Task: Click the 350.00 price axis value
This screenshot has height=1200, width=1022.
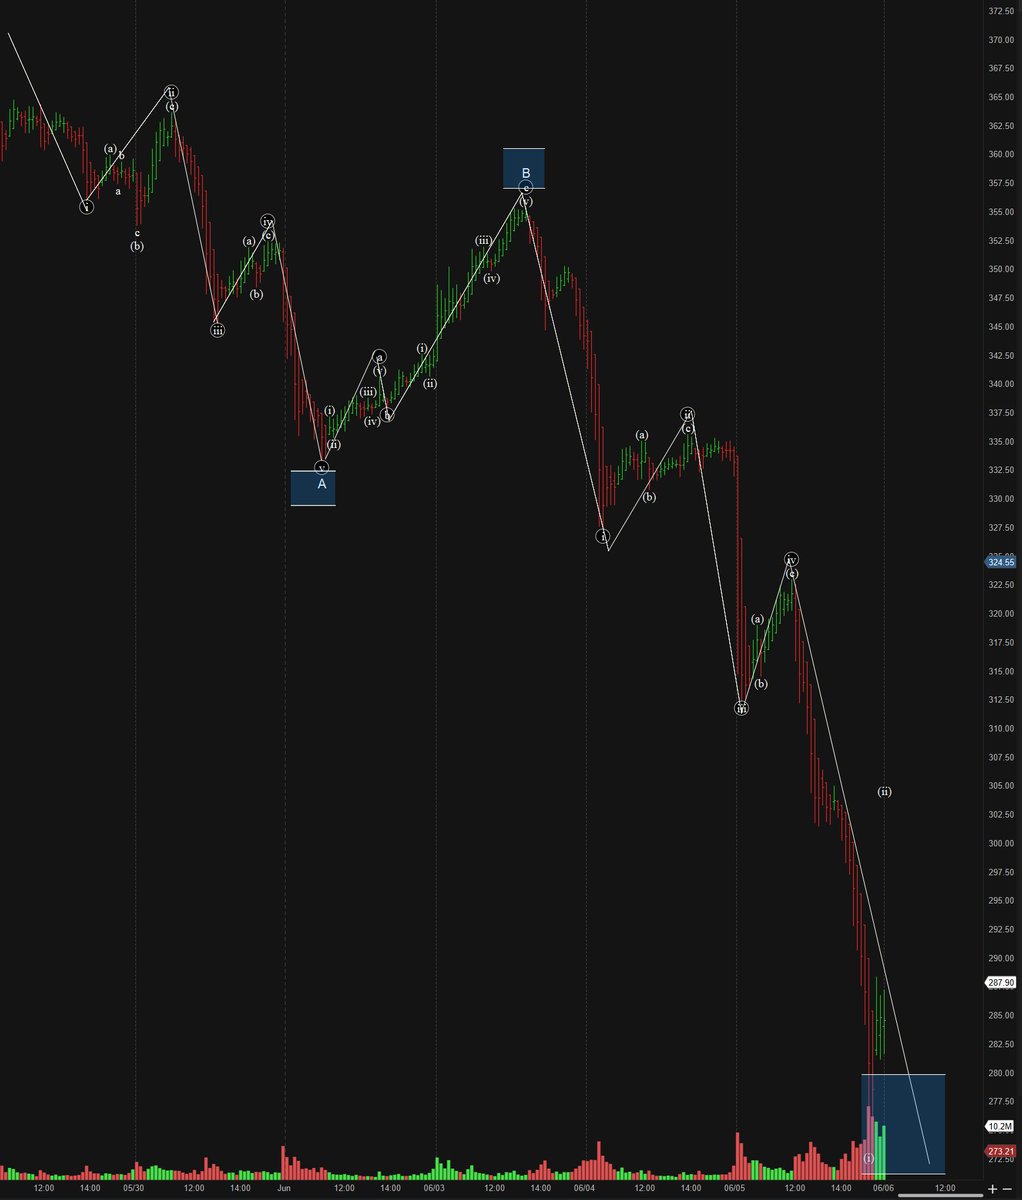Action: [1001, 270]
